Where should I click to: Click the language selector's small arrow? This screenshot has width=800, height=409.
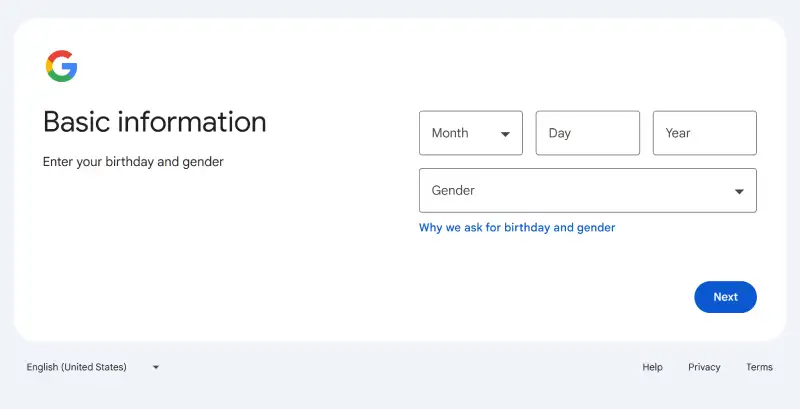[156, 367]
